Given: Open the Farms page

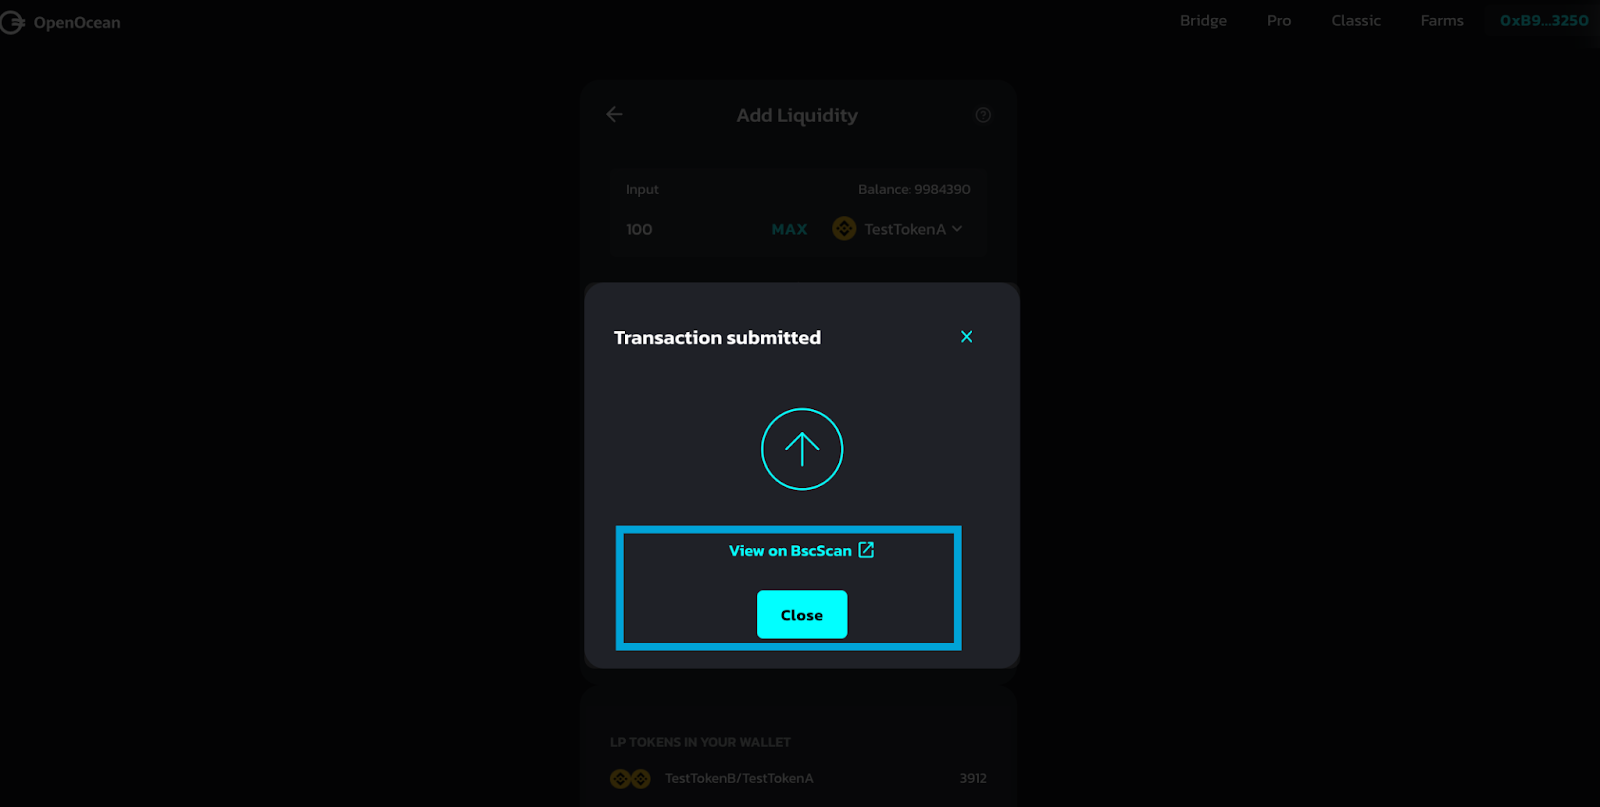Looking at the screenshot, I should pos(1442,21).
